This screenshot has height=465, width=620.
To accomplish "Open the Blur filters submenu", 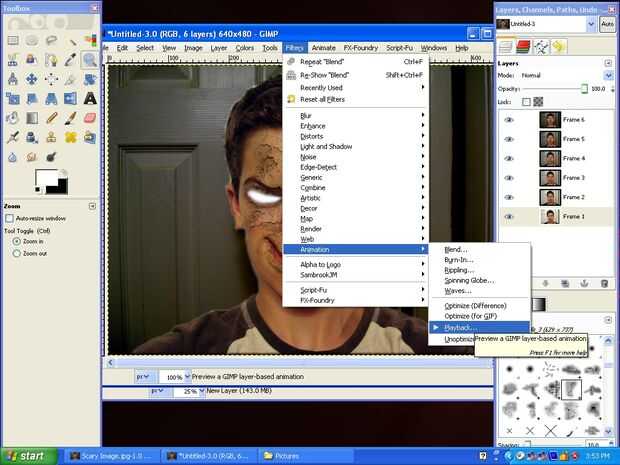I will [x=356, y=115].
